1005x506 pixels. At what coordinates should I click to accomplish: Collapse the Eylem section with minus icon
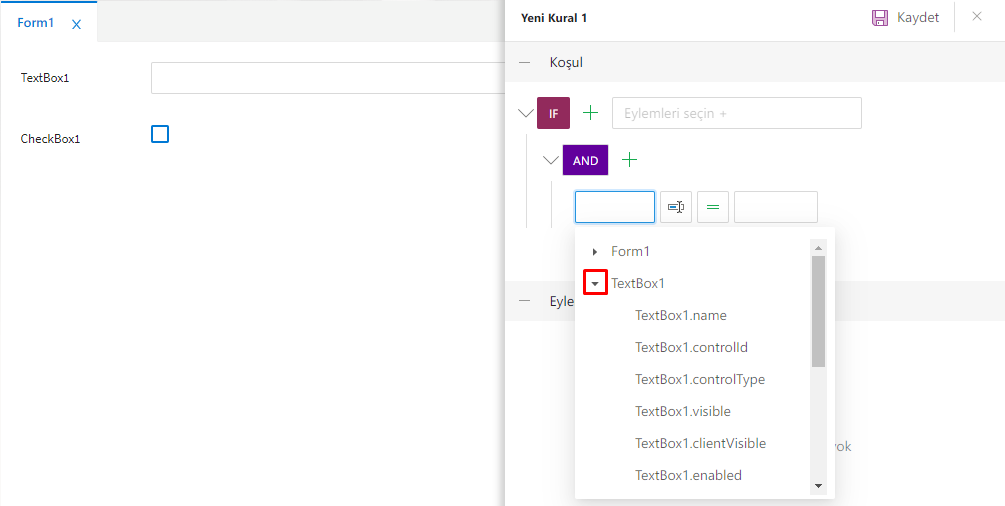coord(525,300)
